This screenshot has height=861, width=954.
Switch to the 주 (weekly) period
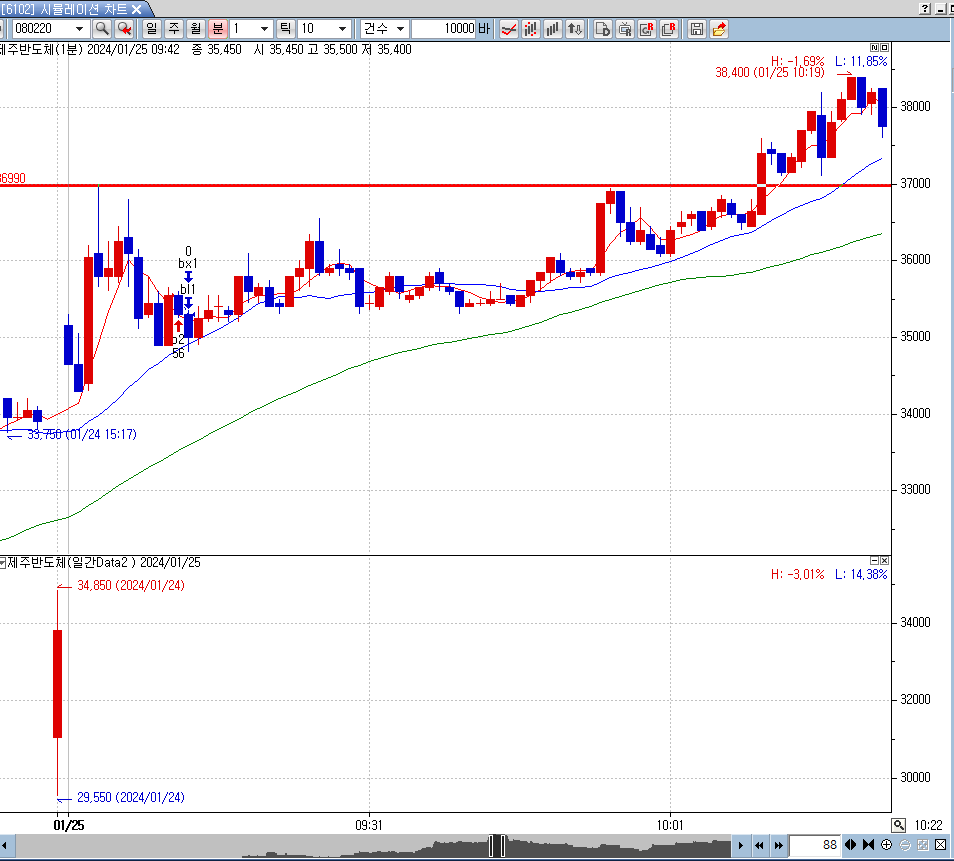pos(173,28)
